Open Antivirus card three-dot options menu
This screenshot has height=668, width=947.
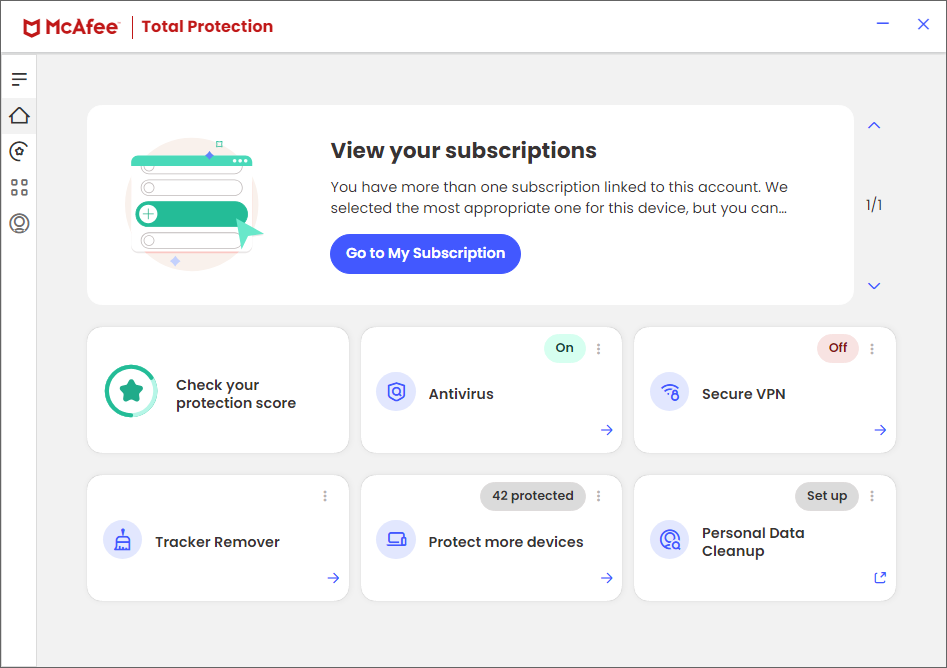[x=599, y=349]
